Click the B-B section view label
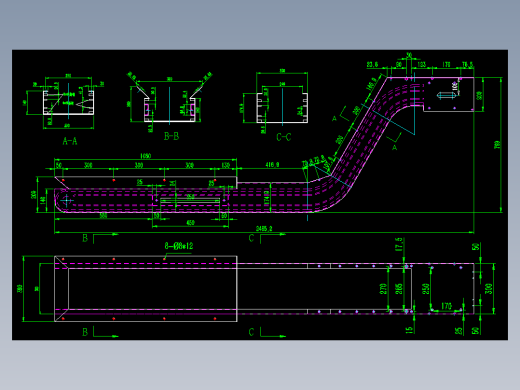 tap(171, 136)
